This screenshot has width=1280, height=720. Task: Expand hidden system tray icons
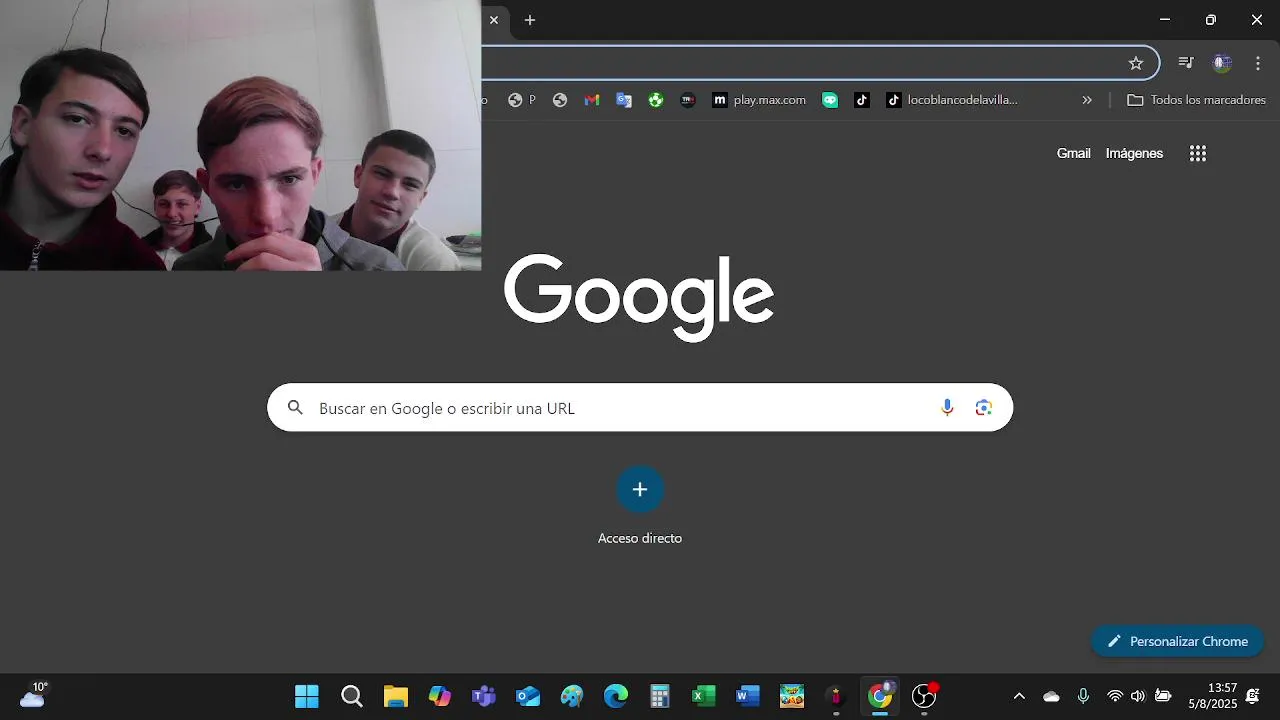coord(1019,696)
